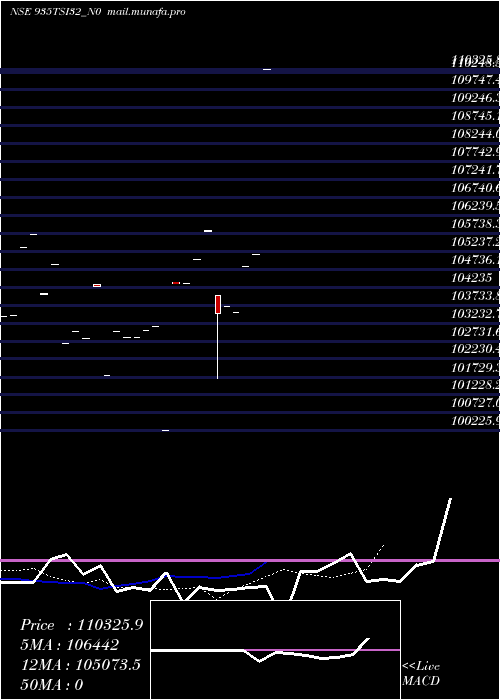The image size is (500, 700).
Task: Click the lowest white price tick near 100225
Action: pos(165,430)
